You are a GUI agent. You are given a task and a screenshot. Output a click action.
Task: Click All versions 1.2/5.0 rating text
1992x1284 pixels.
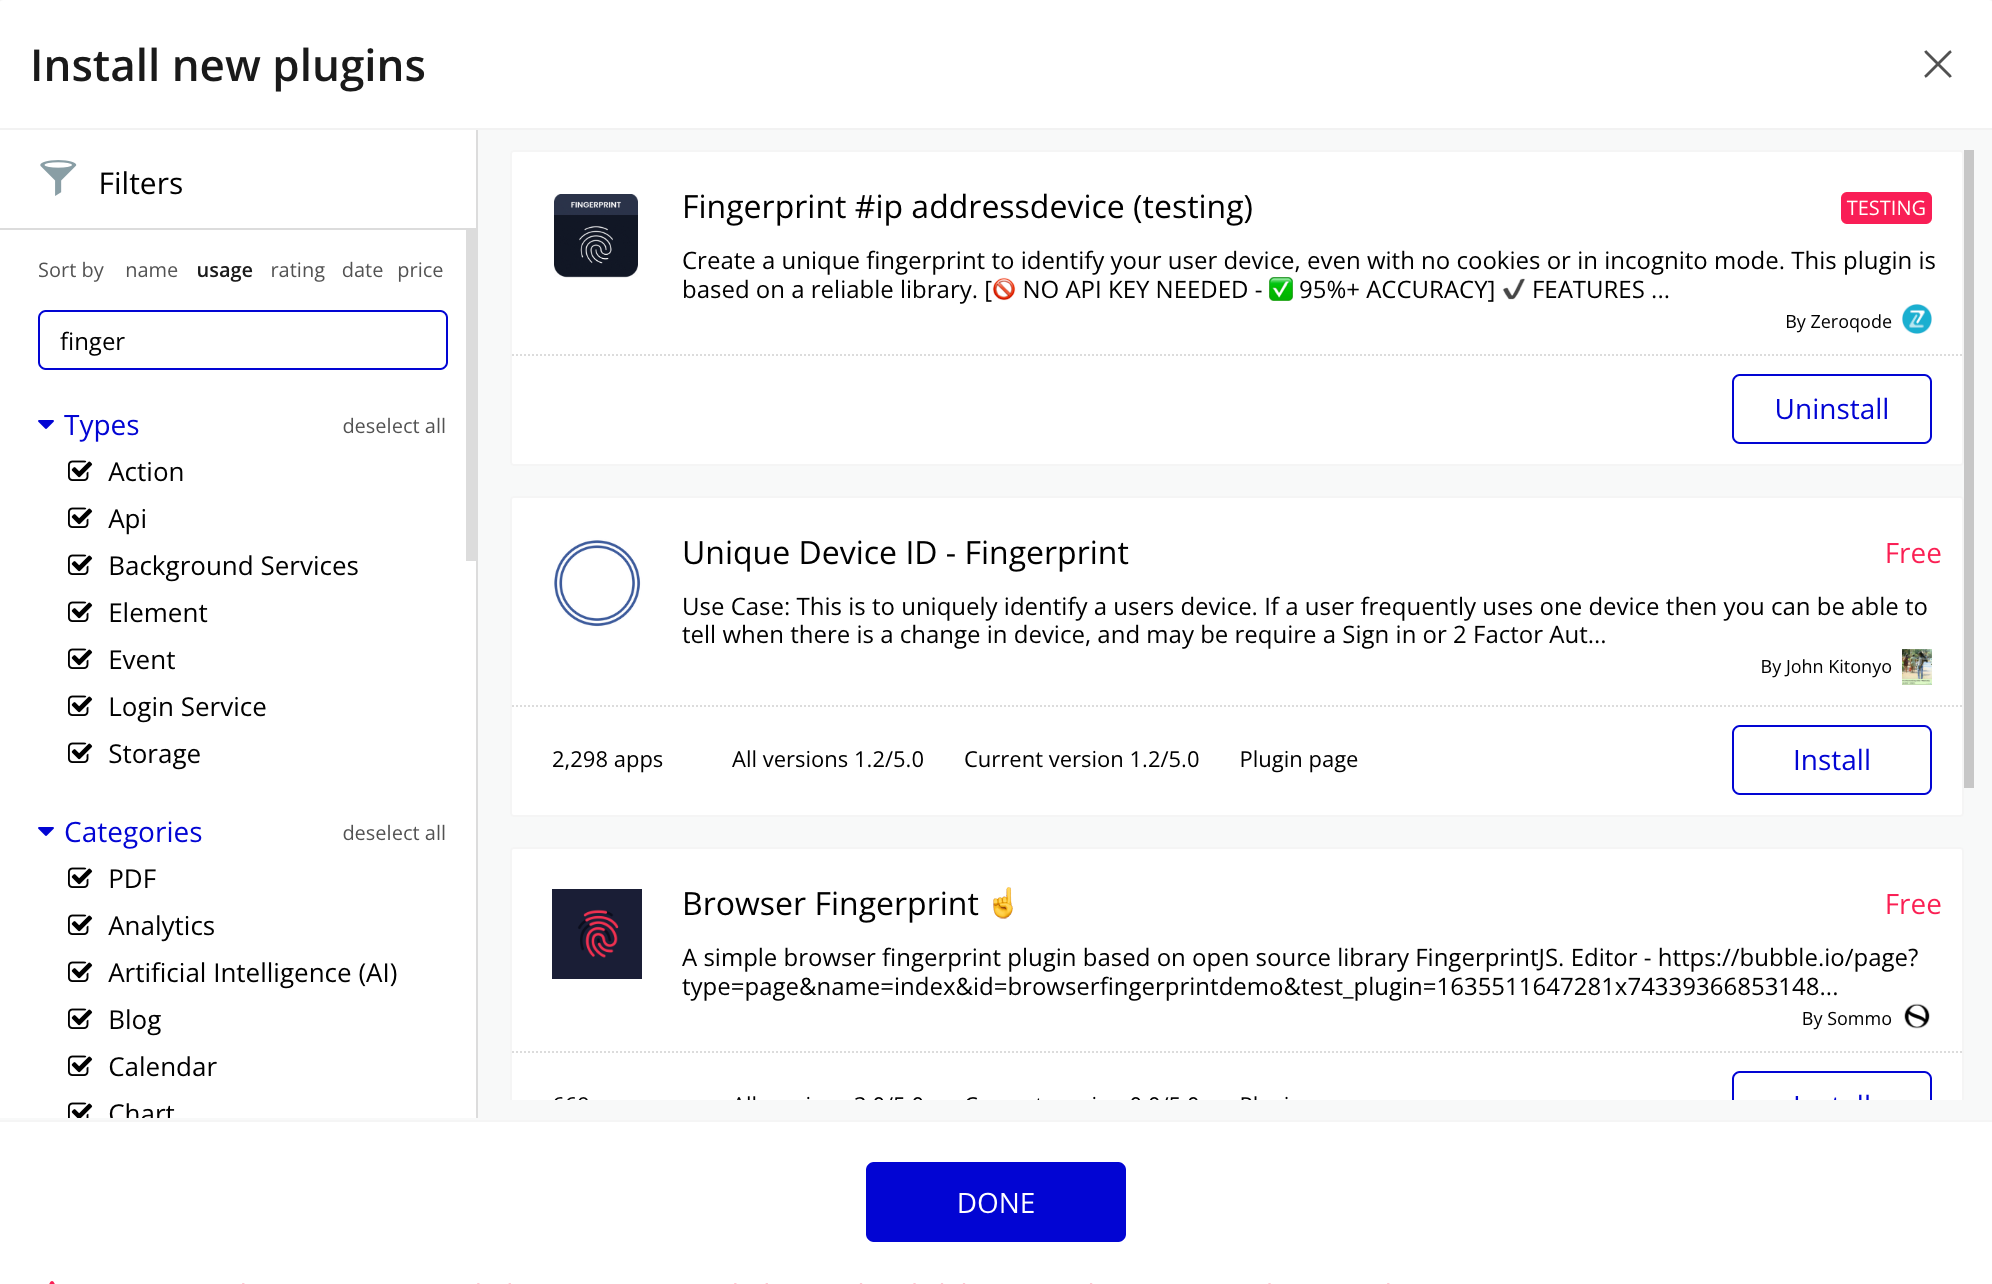pyautogui.click(x=828, y=759)
